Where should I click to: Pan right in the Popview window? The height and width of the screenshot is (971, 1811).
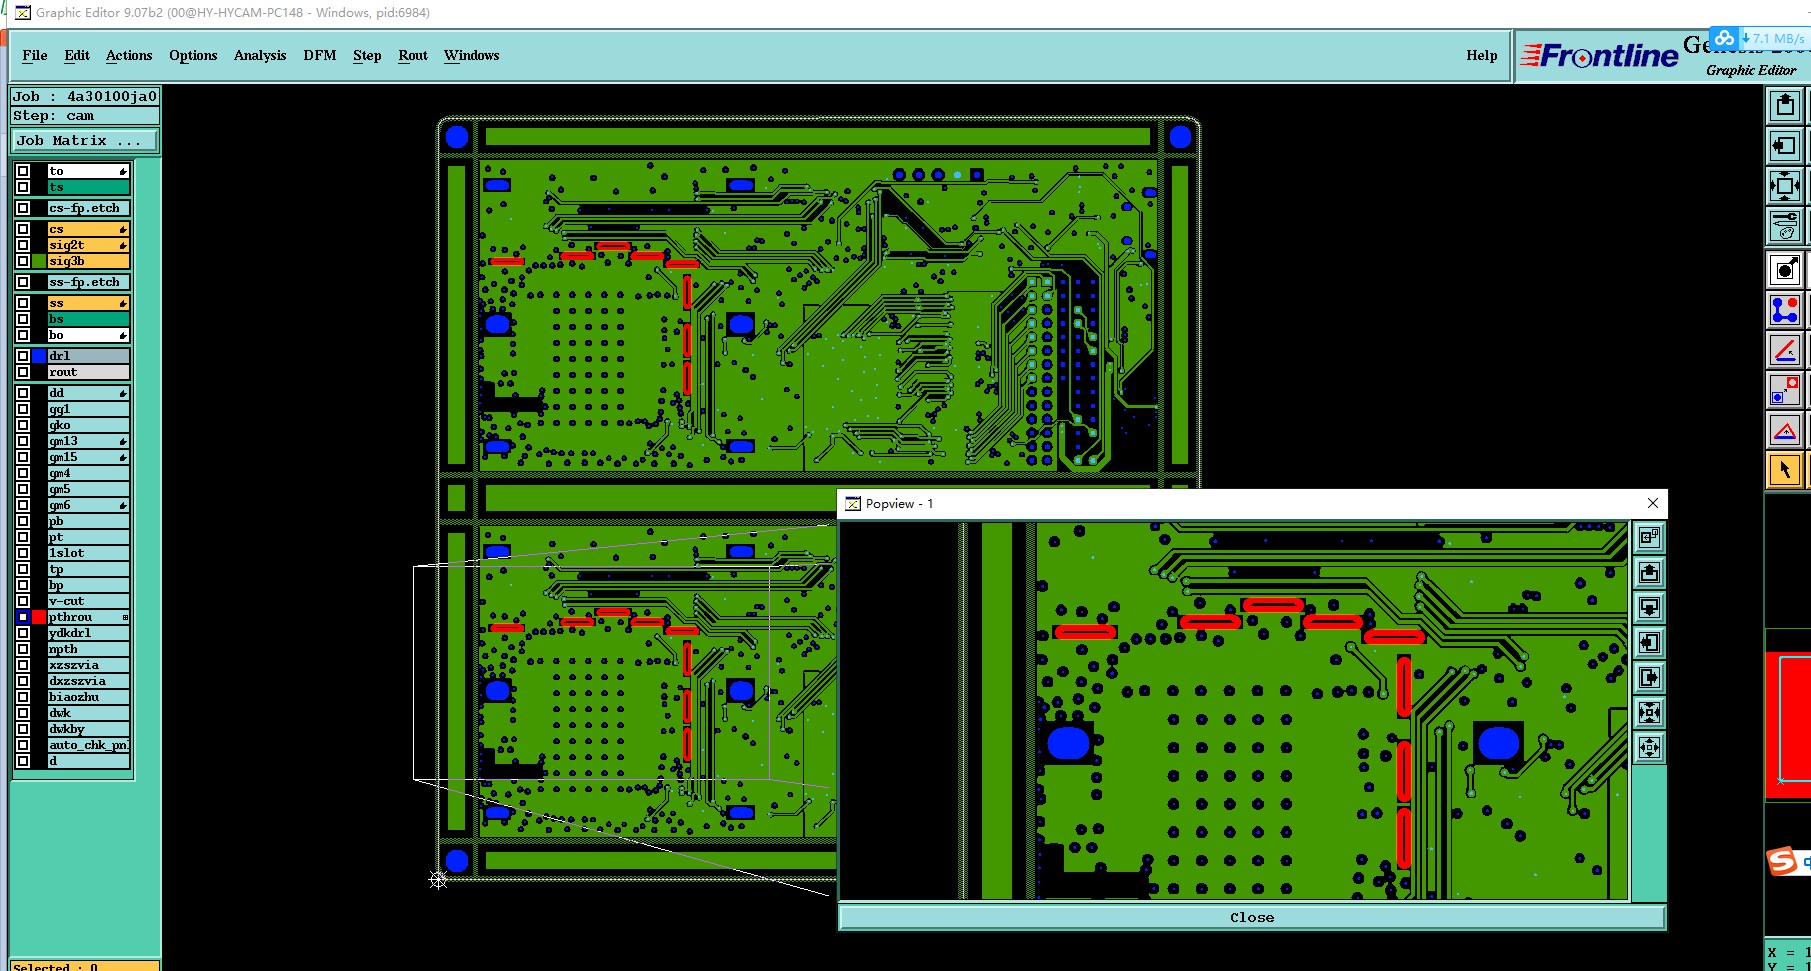click(x=1649, y=677)
